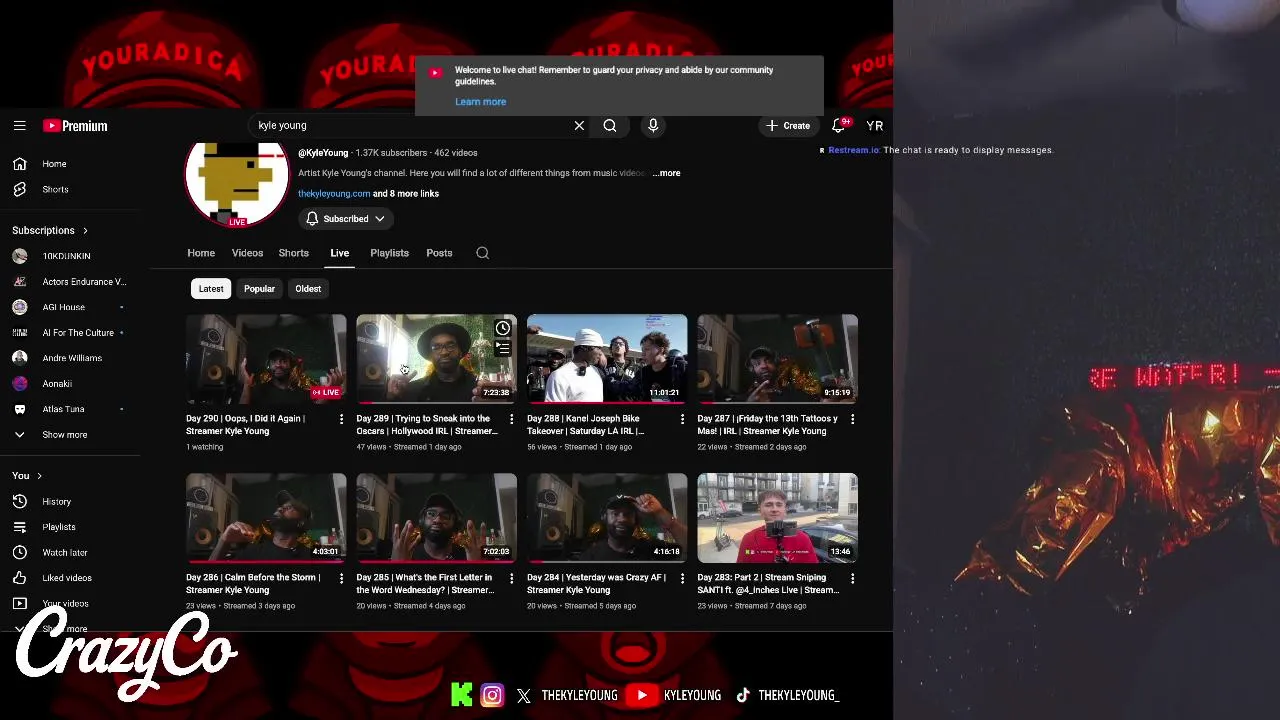Open the notifications bell
Image resolution: width=1280 pixels, height=720 pixels.
click(x=839, y=126)
